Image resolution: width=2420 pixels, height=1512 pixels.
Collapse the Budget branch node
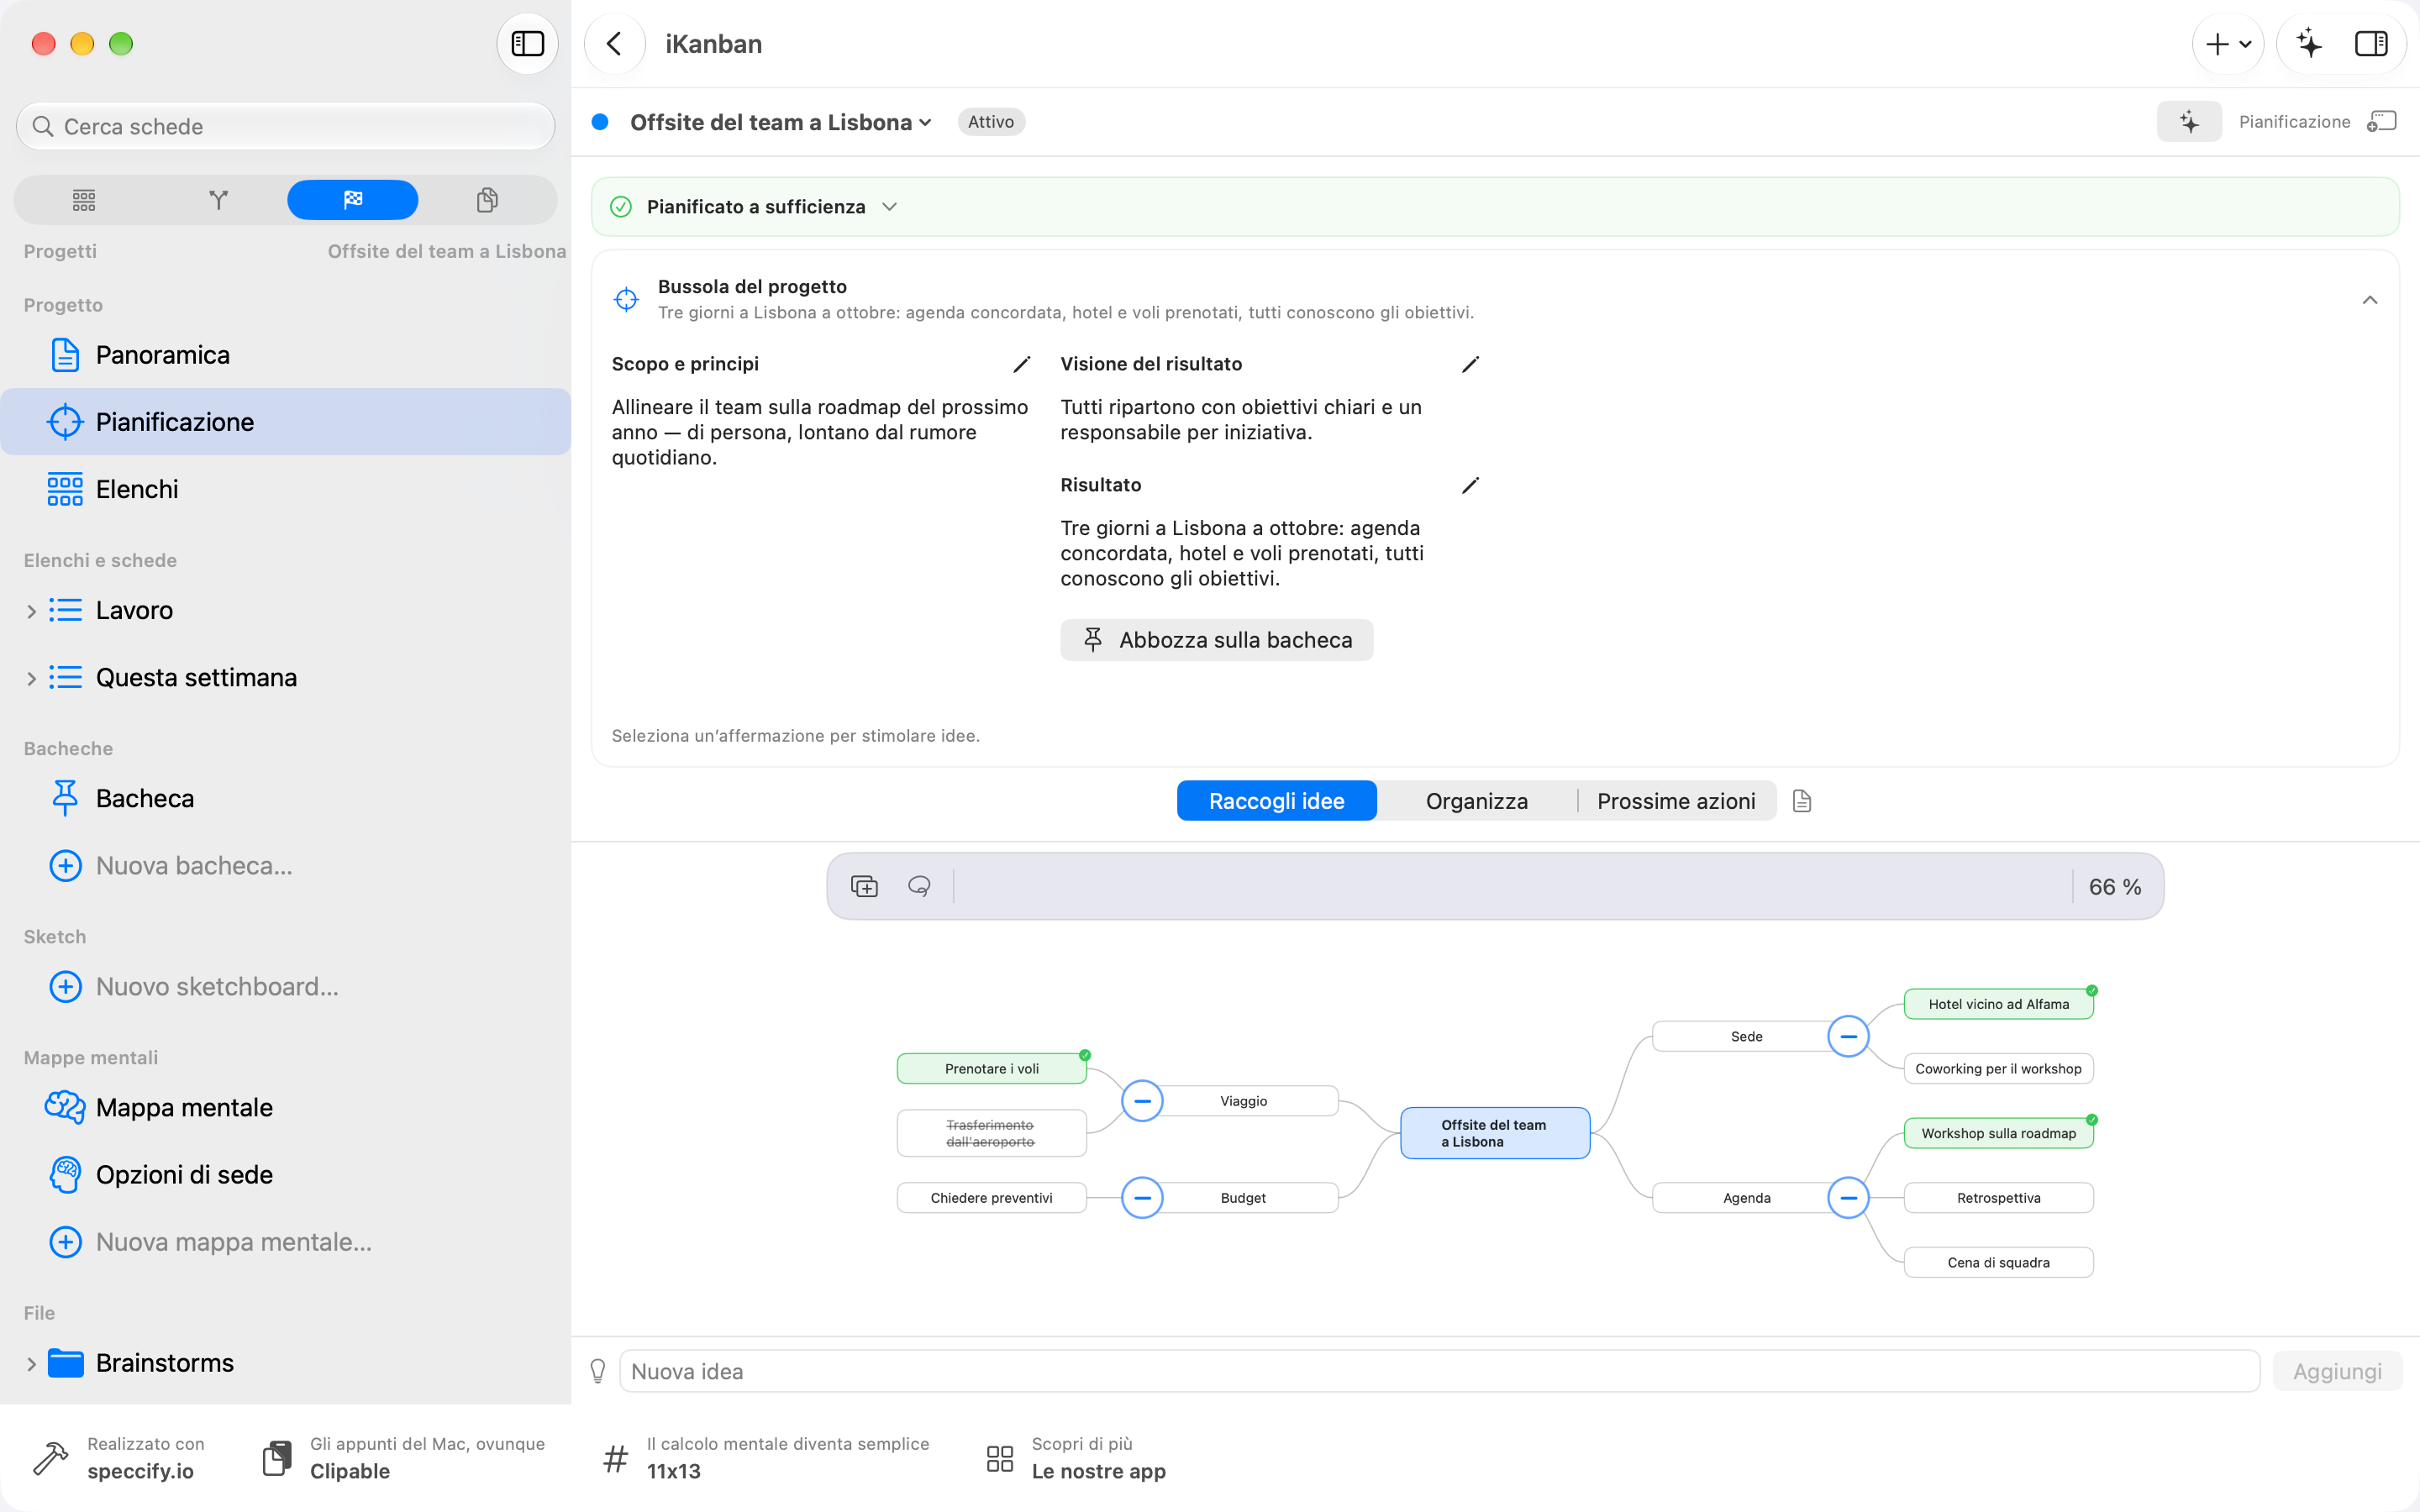[x=1142, y=1198]
